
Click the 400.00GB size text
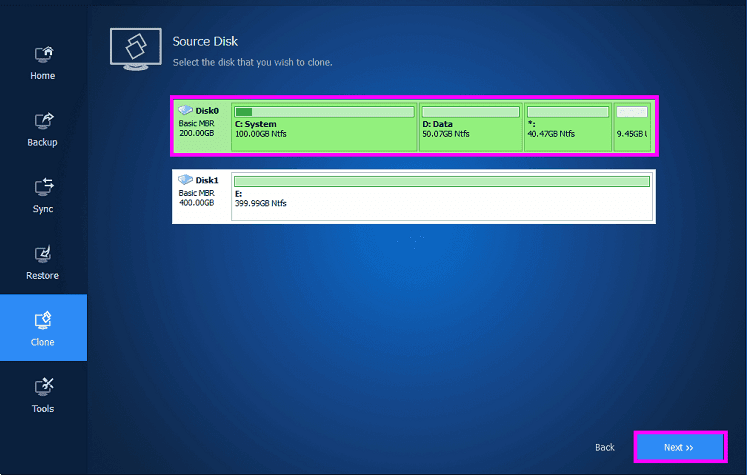(196, 202)
